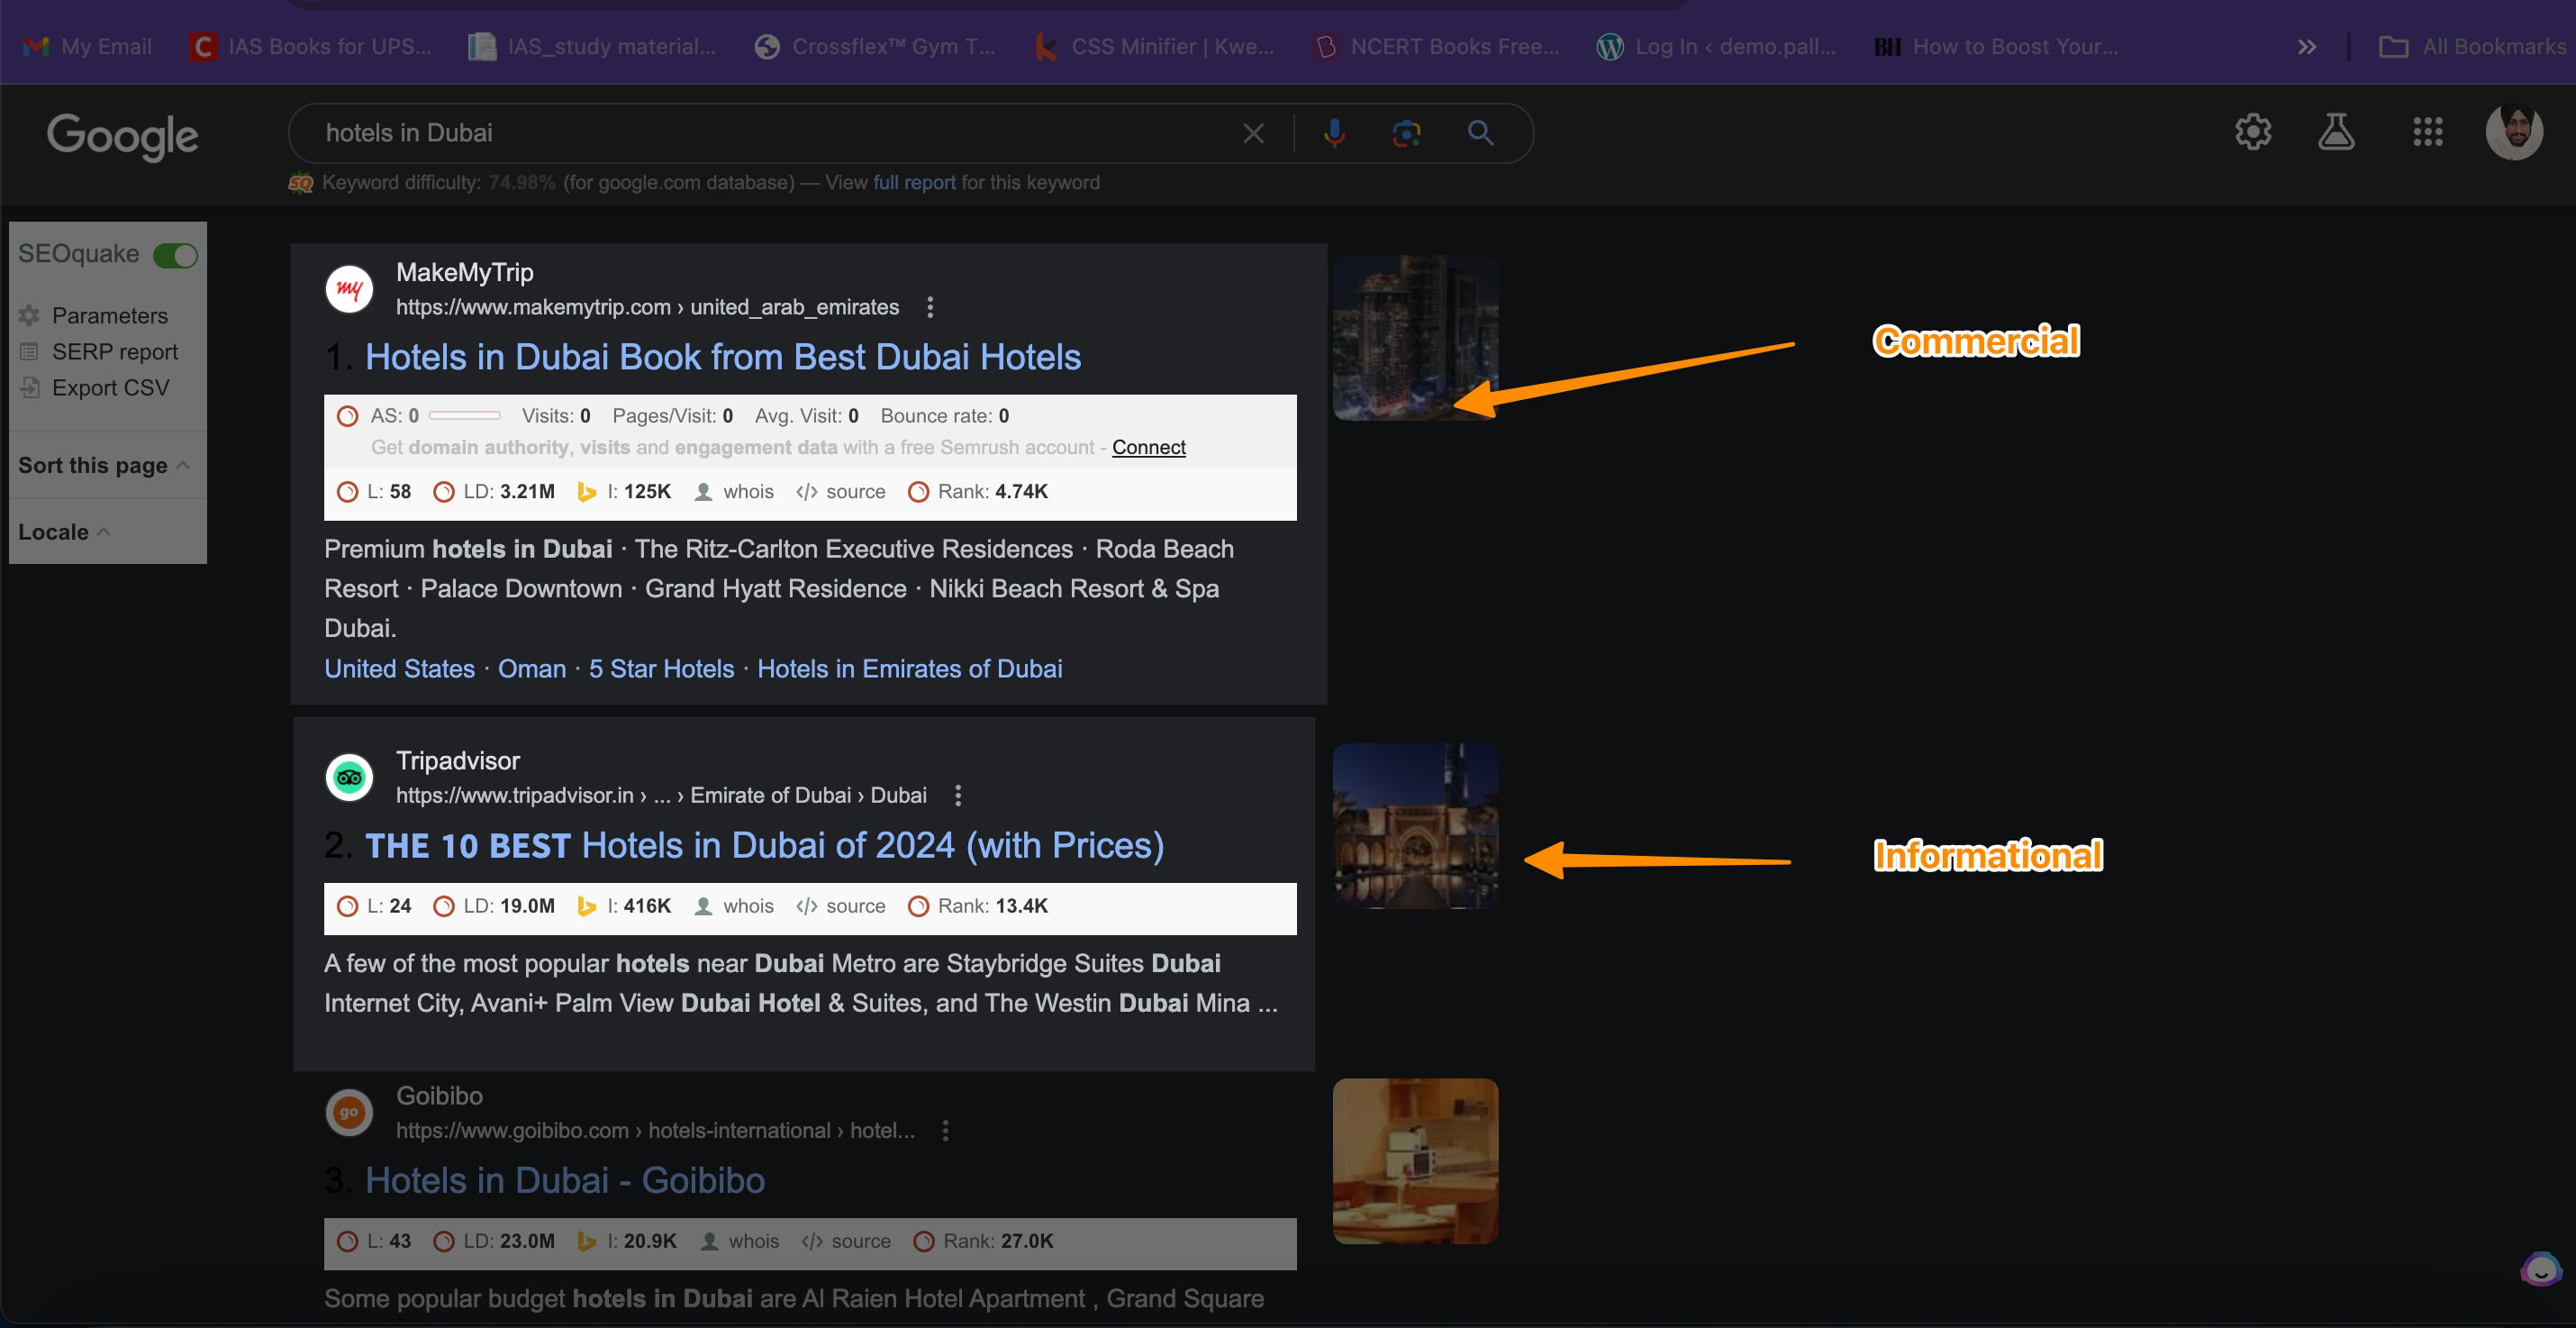Expand the Sort this page section

pyautogui.click(x=104, y=465)
